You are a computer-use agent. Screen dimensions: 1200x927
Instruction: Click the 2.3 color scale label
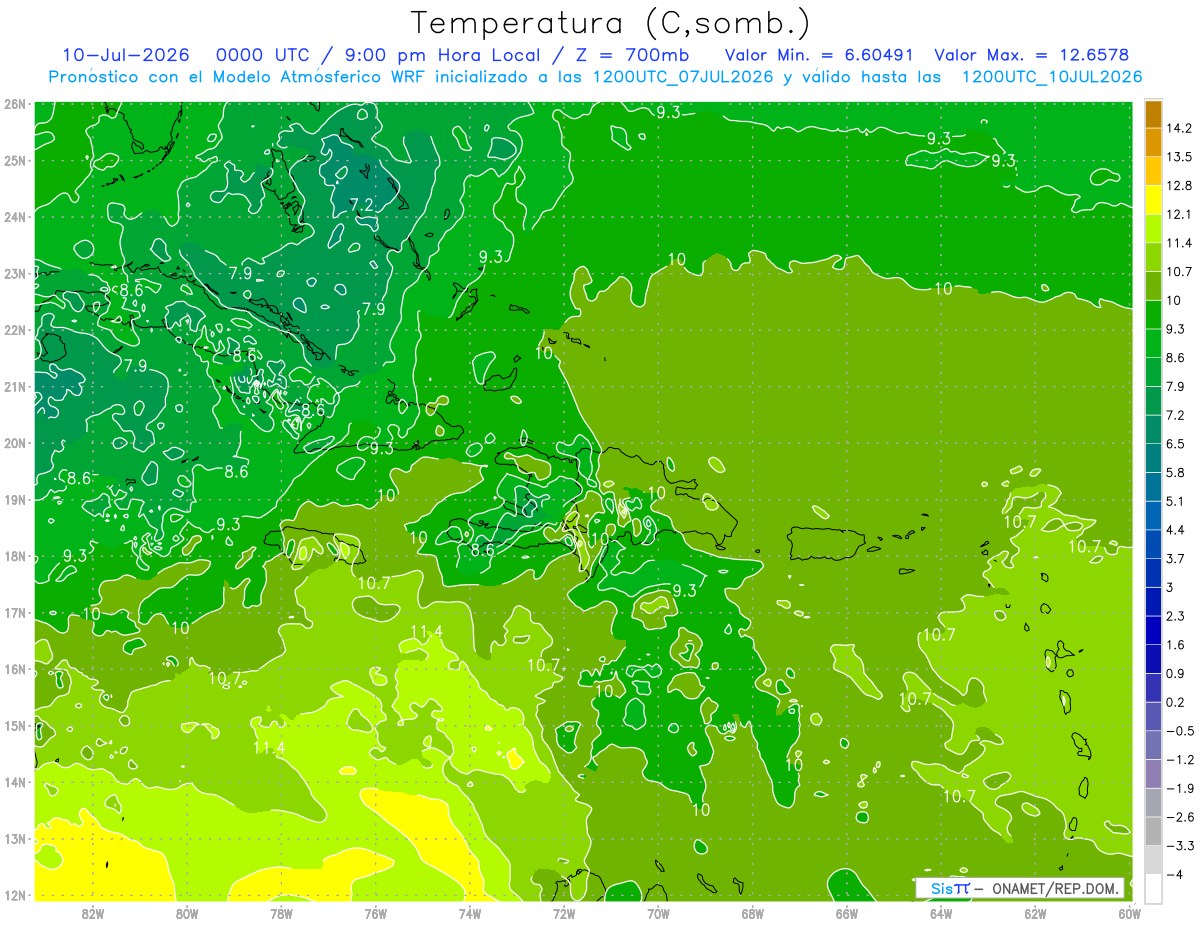pyautogui.click(x=1177, y=616)
